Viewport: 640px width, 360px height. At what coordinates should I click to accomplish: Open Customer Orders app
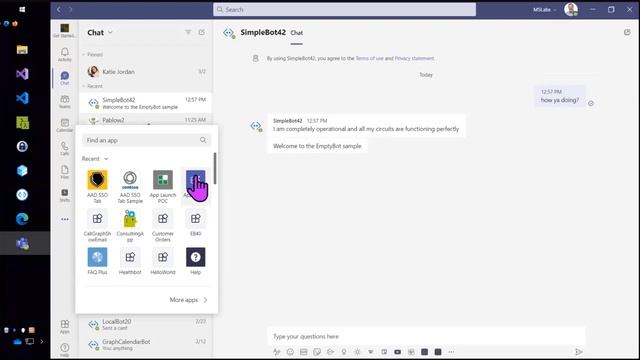(163, 225)
